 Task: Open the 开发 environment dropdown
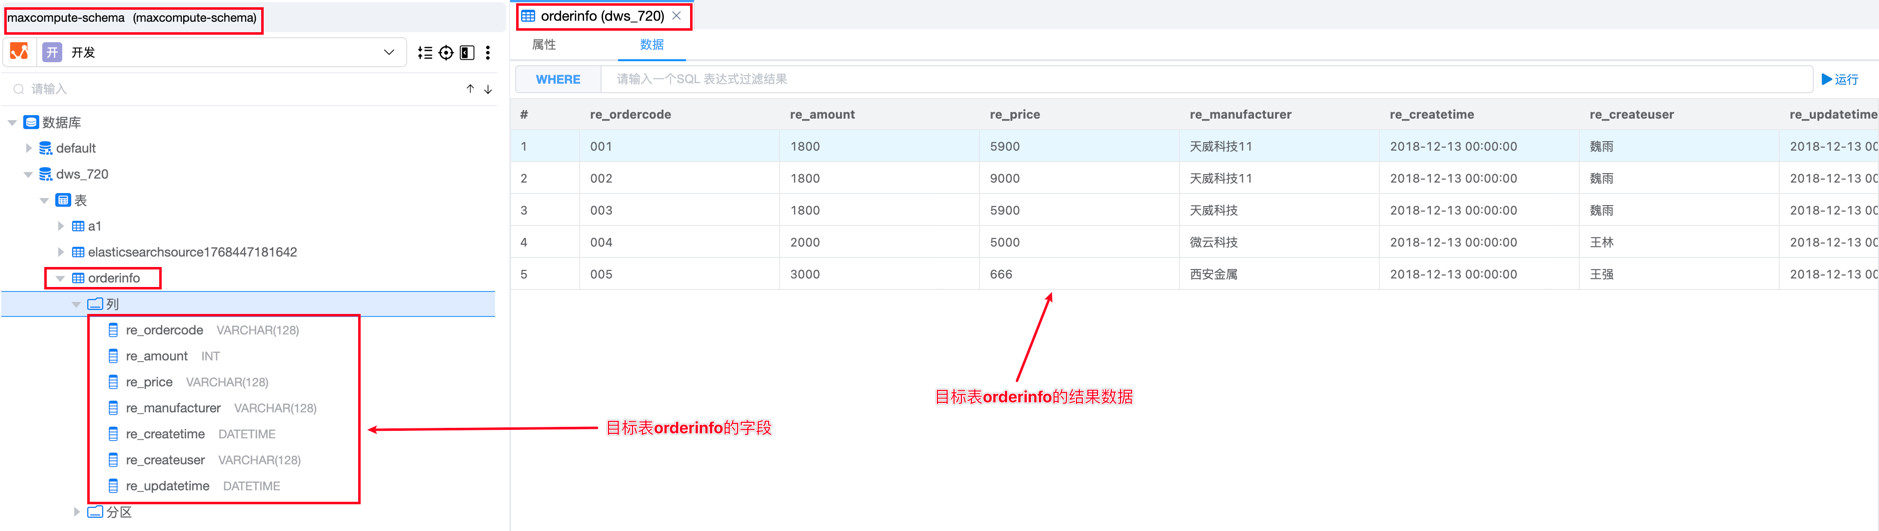point(388,53)
